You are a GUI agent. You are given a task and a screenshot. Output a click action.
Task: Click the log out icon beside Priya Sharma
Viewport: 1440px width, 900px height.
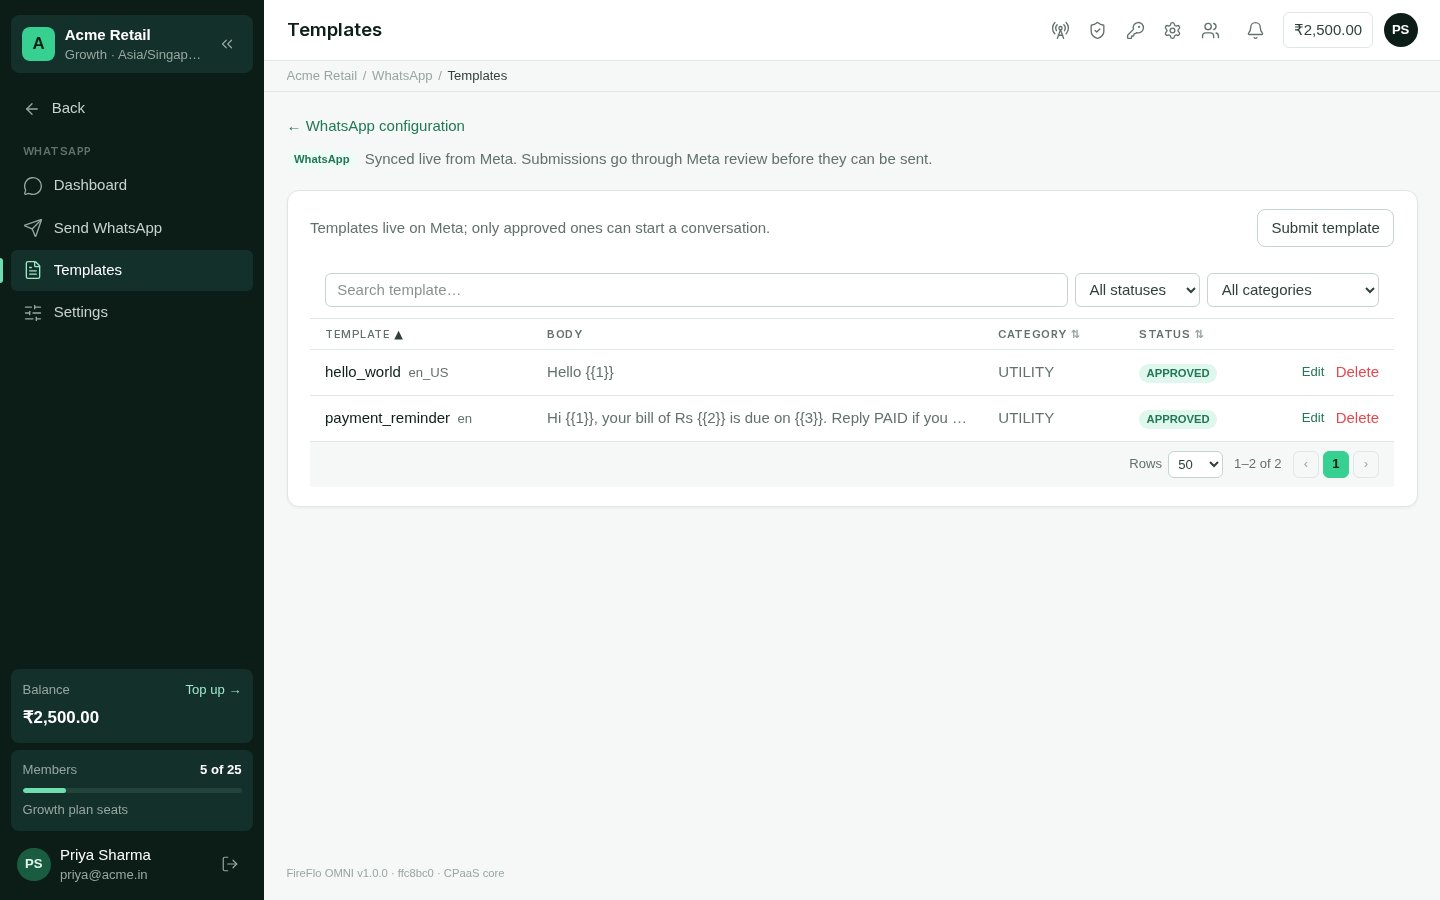coord(230,864)
